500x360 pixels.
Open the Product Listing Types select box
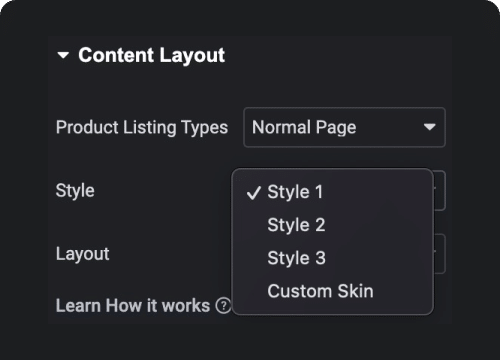[344, 127]
